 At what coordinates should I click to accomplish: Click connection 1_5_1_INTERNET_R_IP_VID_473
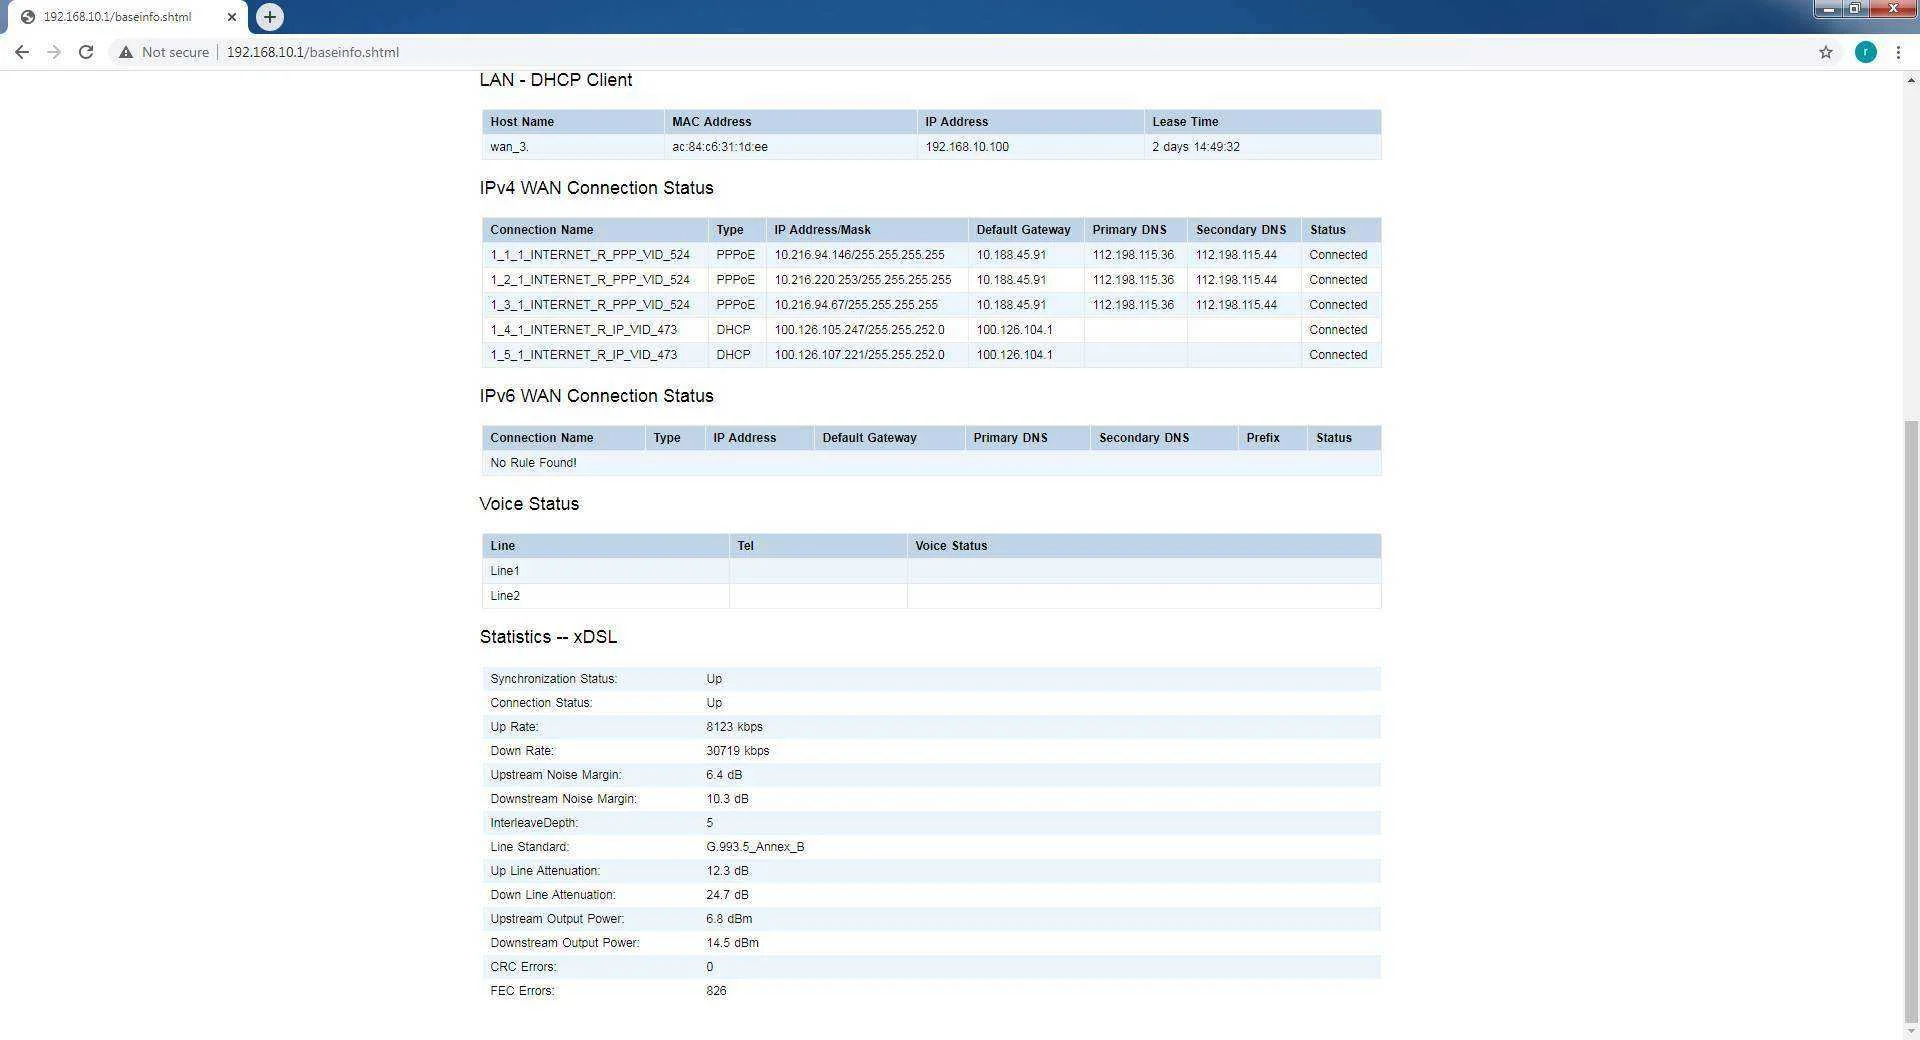coord(583,355)
